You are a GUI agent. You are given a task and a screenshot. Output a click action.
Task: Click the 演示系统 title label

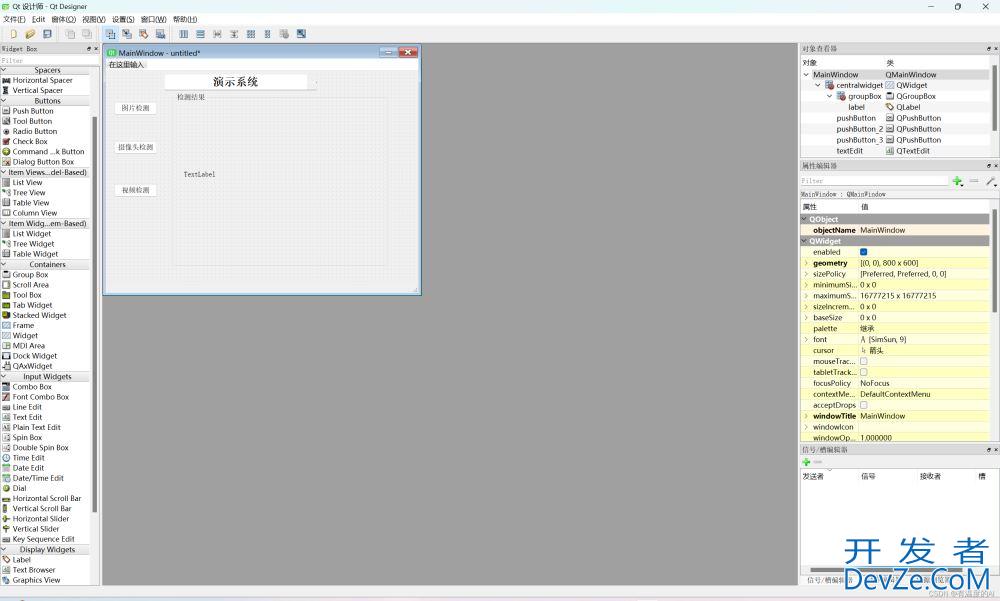pyautogui.click(x=236, y=82)
